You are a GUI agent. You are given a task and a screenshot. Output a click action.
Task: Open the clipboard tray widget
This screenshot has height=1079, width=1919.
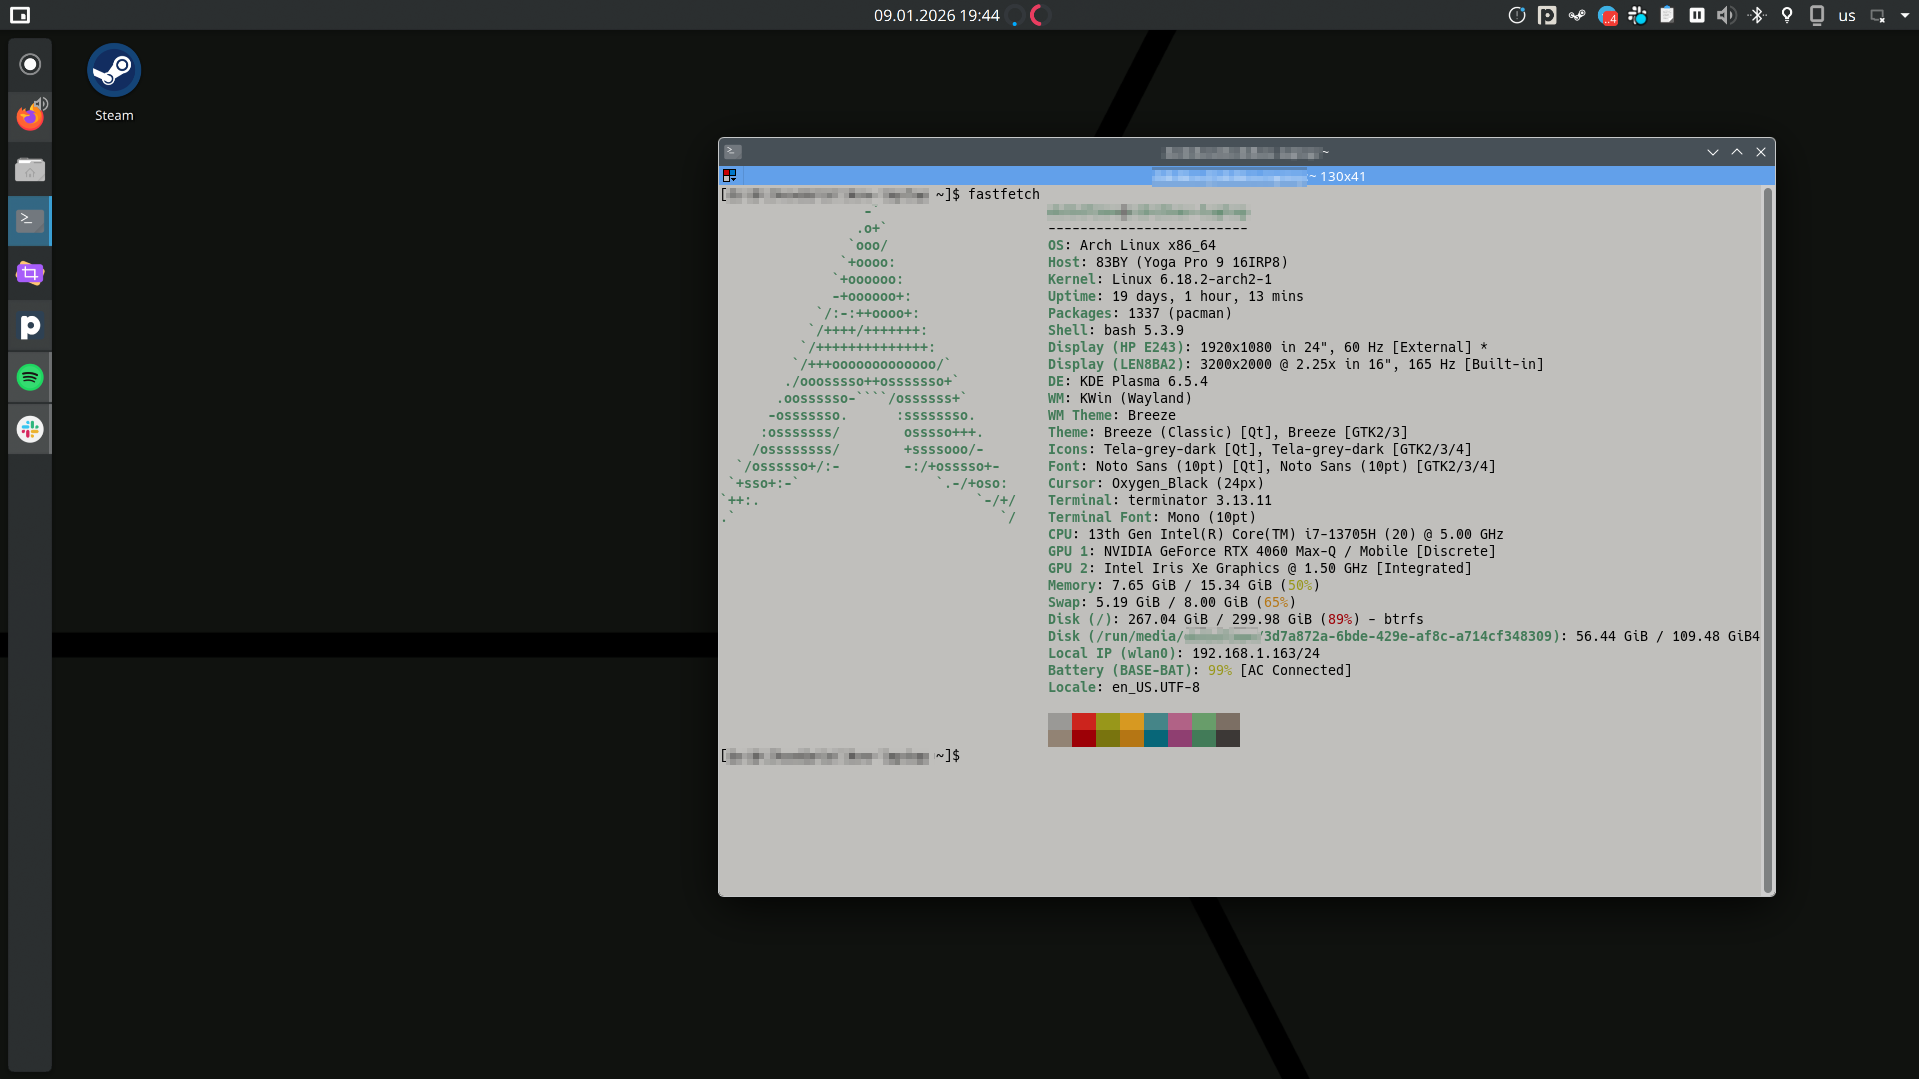pos(1667,15)
